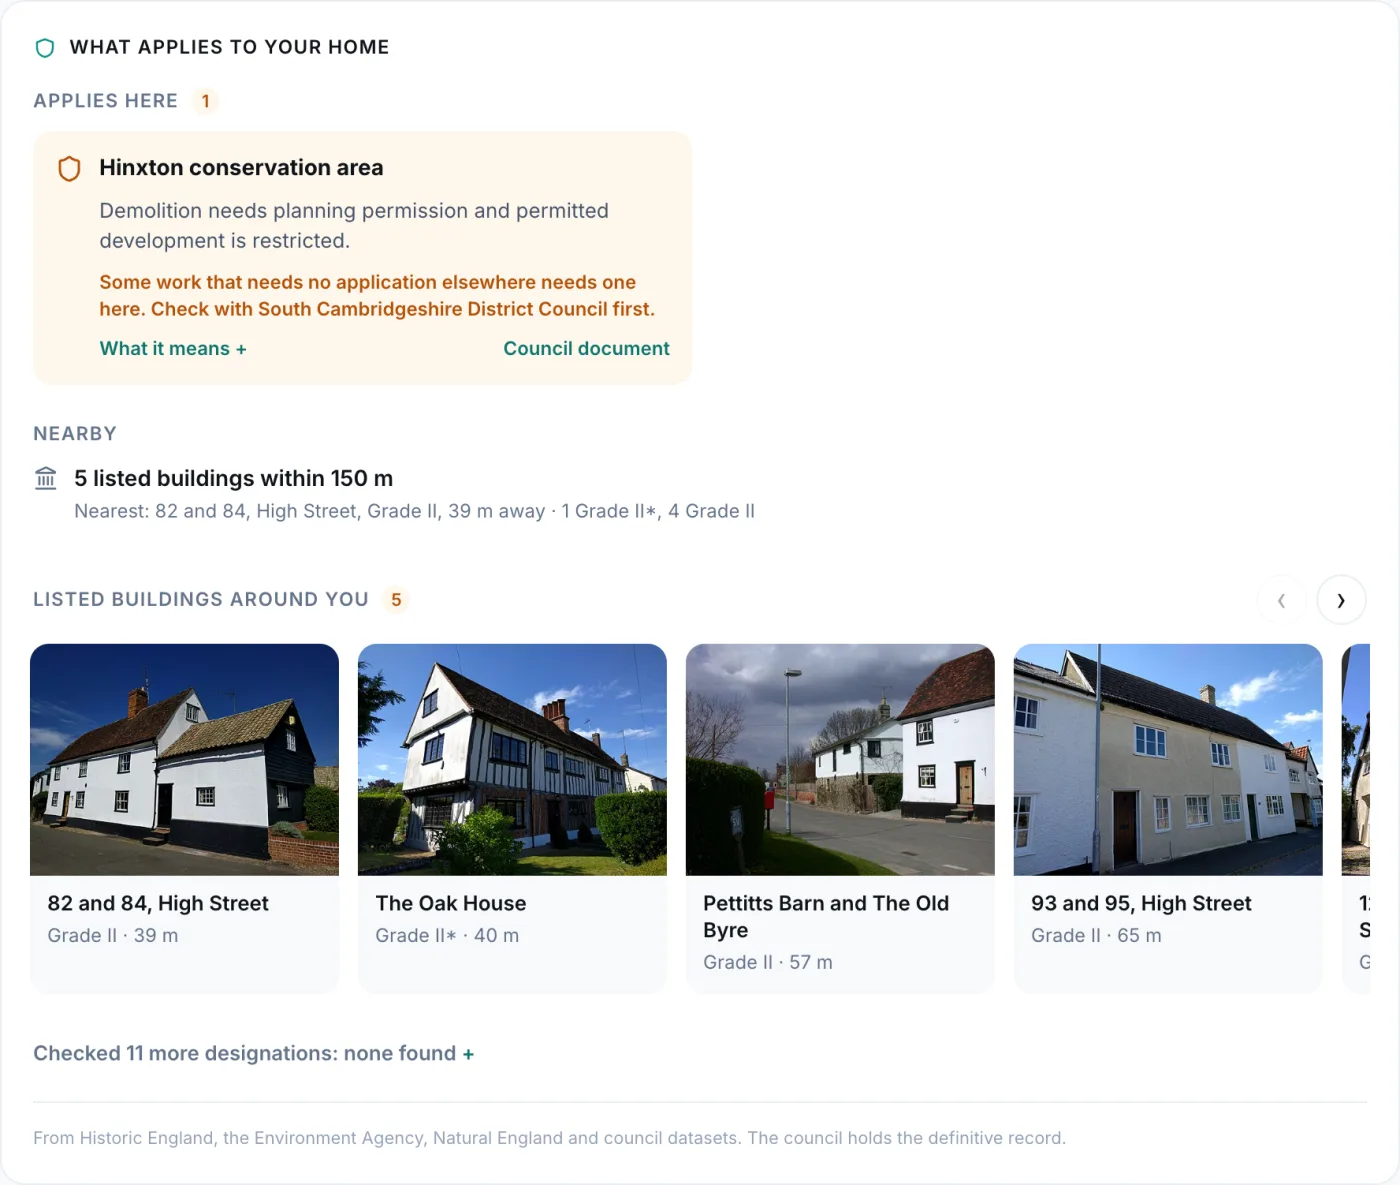Viewport: 1400px width, 1185px height.
Task: Click the Applies Here count badge
Action: pyautogui.click(x=205, y=101)
